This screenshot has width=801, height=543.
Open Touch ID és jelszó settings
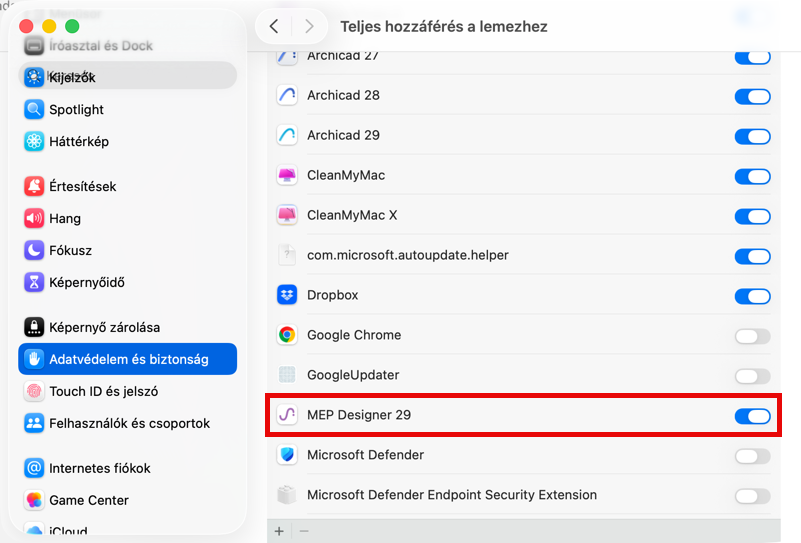pos(127,391)
